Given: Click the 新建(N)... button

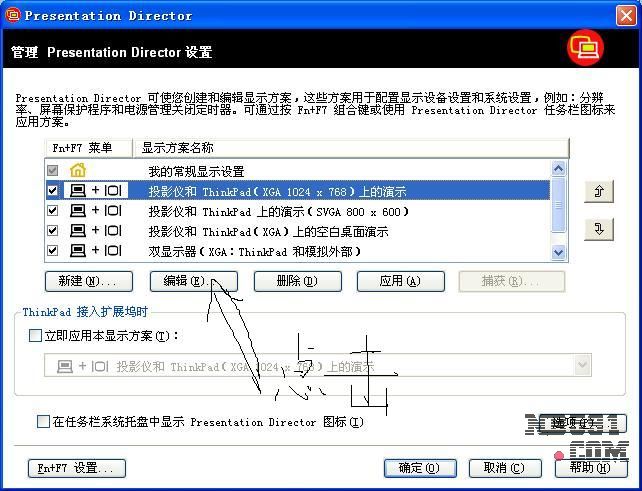Looking at the screenshot, I should [89, 281].
